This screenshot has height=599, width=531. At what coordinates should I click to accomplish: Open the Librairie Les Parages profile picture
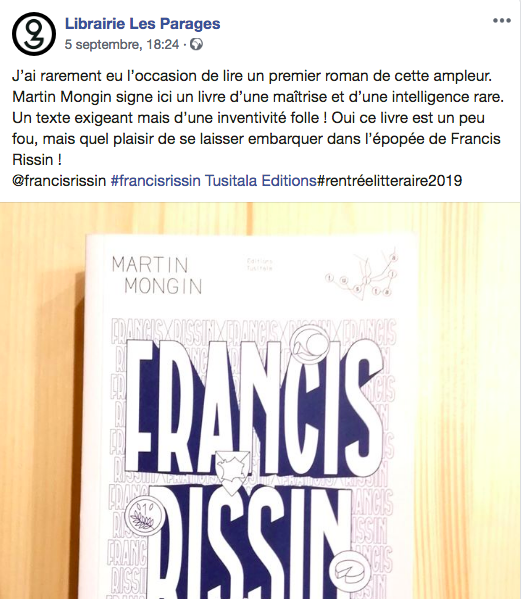click(34, 34)
